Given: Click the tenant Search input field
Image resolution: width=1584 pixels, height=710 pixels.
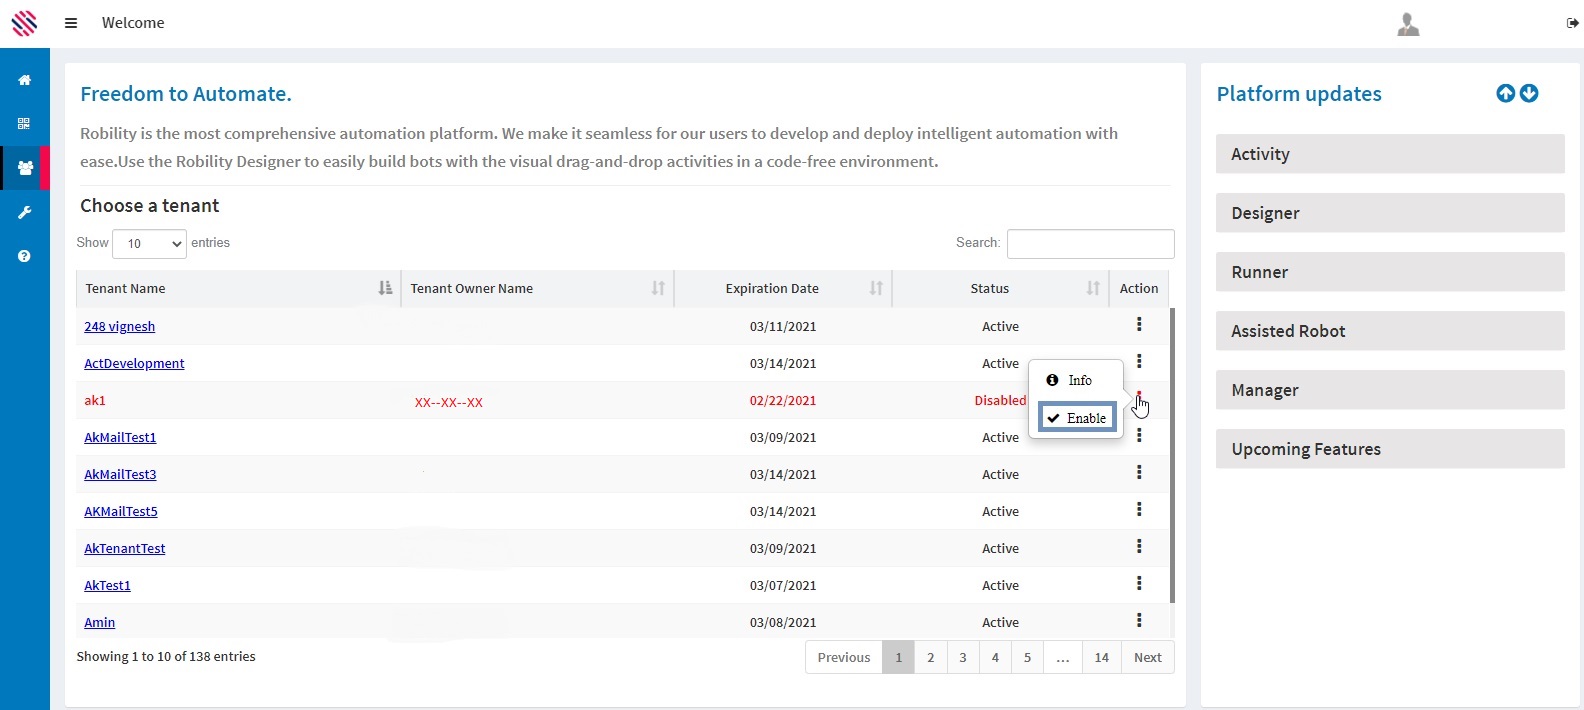Looking at the screenshot, I should click(x=1090, y=244).
